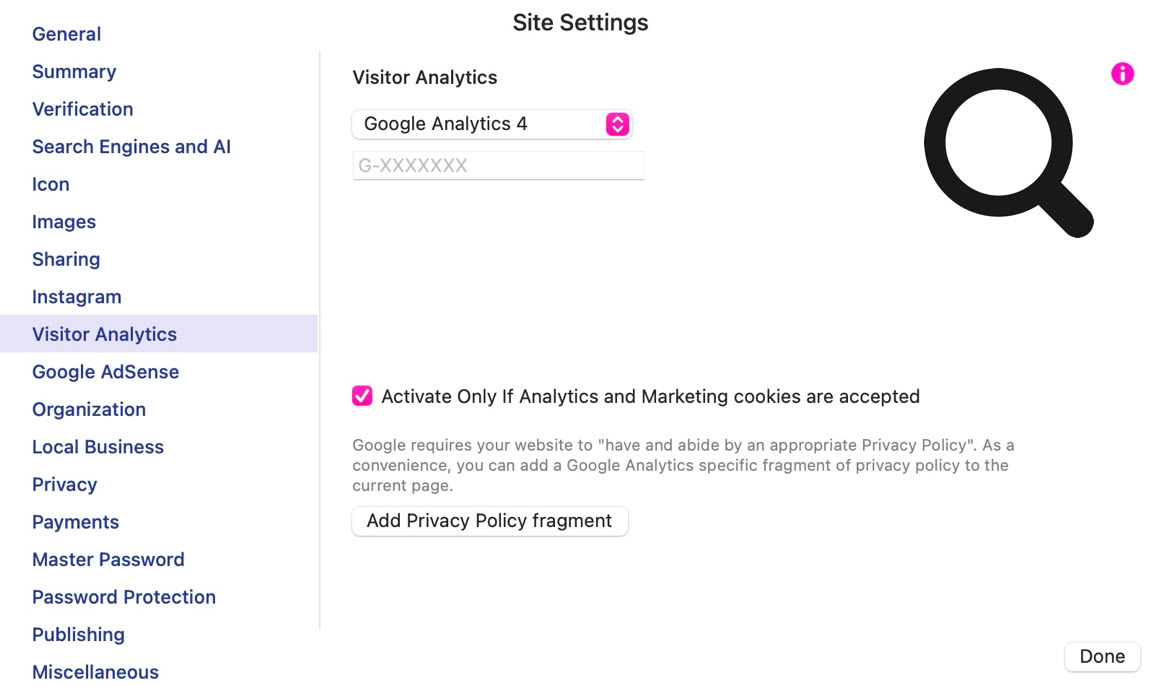1162x686 pixels.
Task: Open the General settings section
Action: pyautogui.click(x=66, y=34)
